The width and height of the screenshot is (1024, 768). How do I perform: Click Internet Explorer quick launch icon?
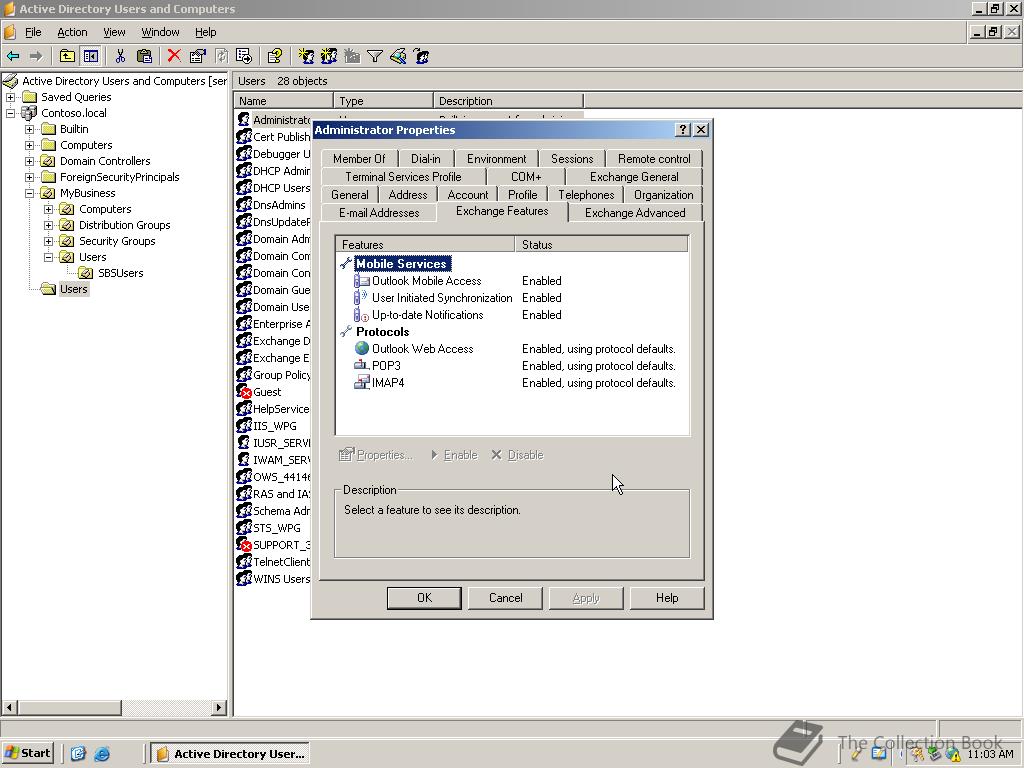(102, 754)
